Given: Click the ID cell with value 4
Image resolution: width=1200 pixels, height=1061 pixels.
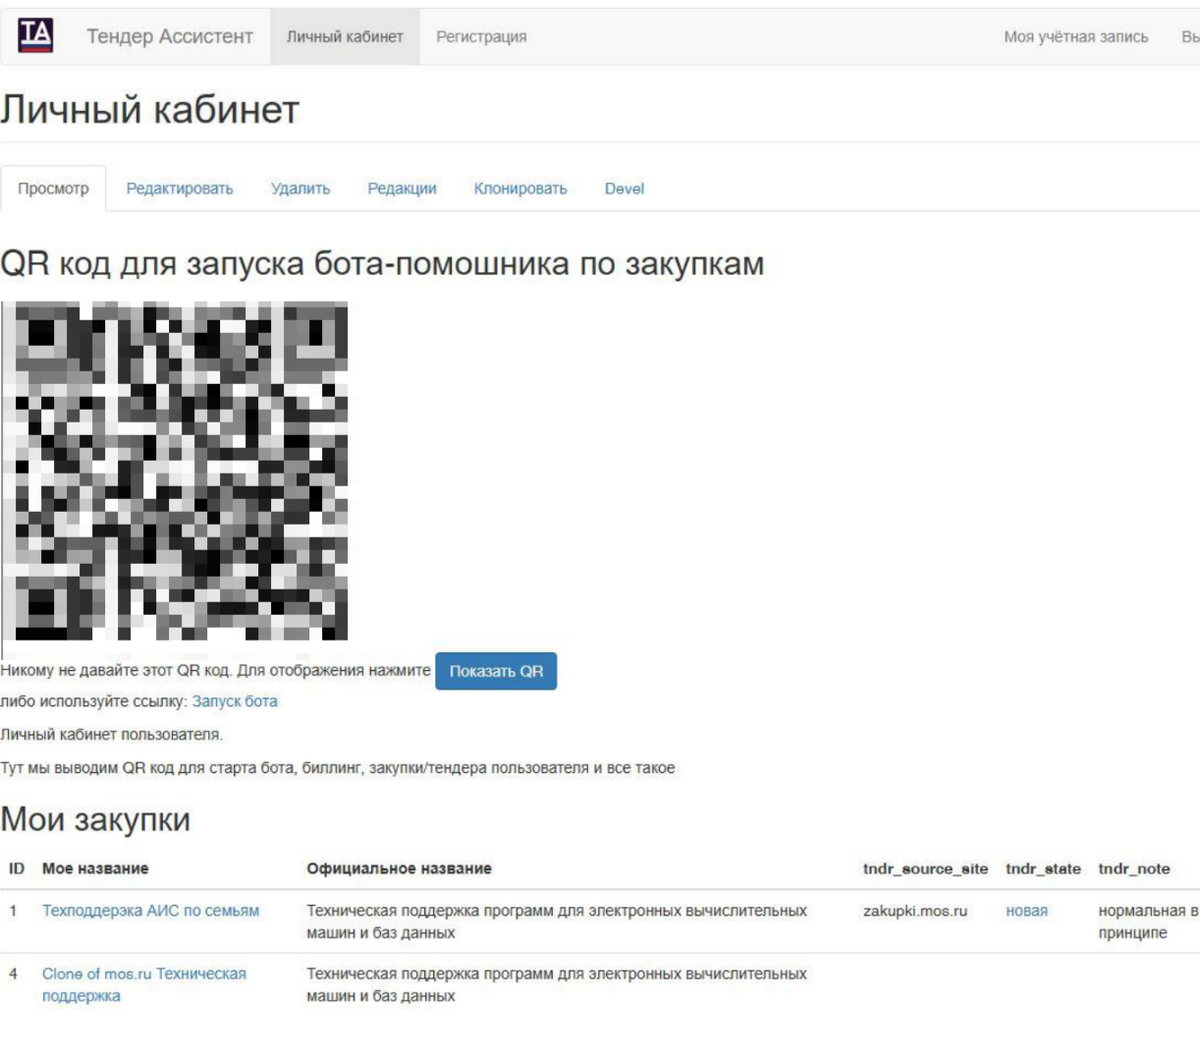Looking at the screenshot, I should (x=14, y=974).
